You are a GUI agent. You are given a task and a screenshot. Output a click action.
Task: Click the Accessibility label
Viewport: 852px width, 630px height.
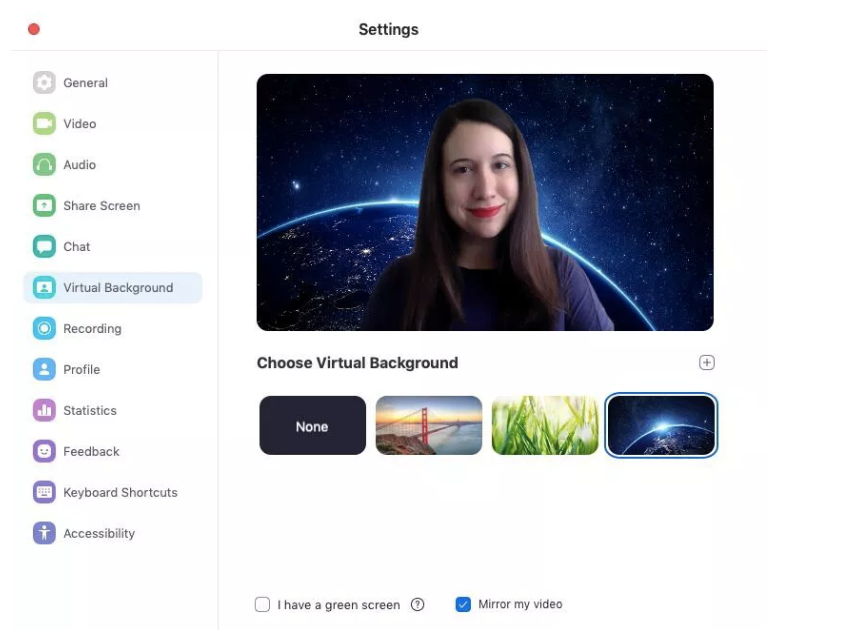99,534
